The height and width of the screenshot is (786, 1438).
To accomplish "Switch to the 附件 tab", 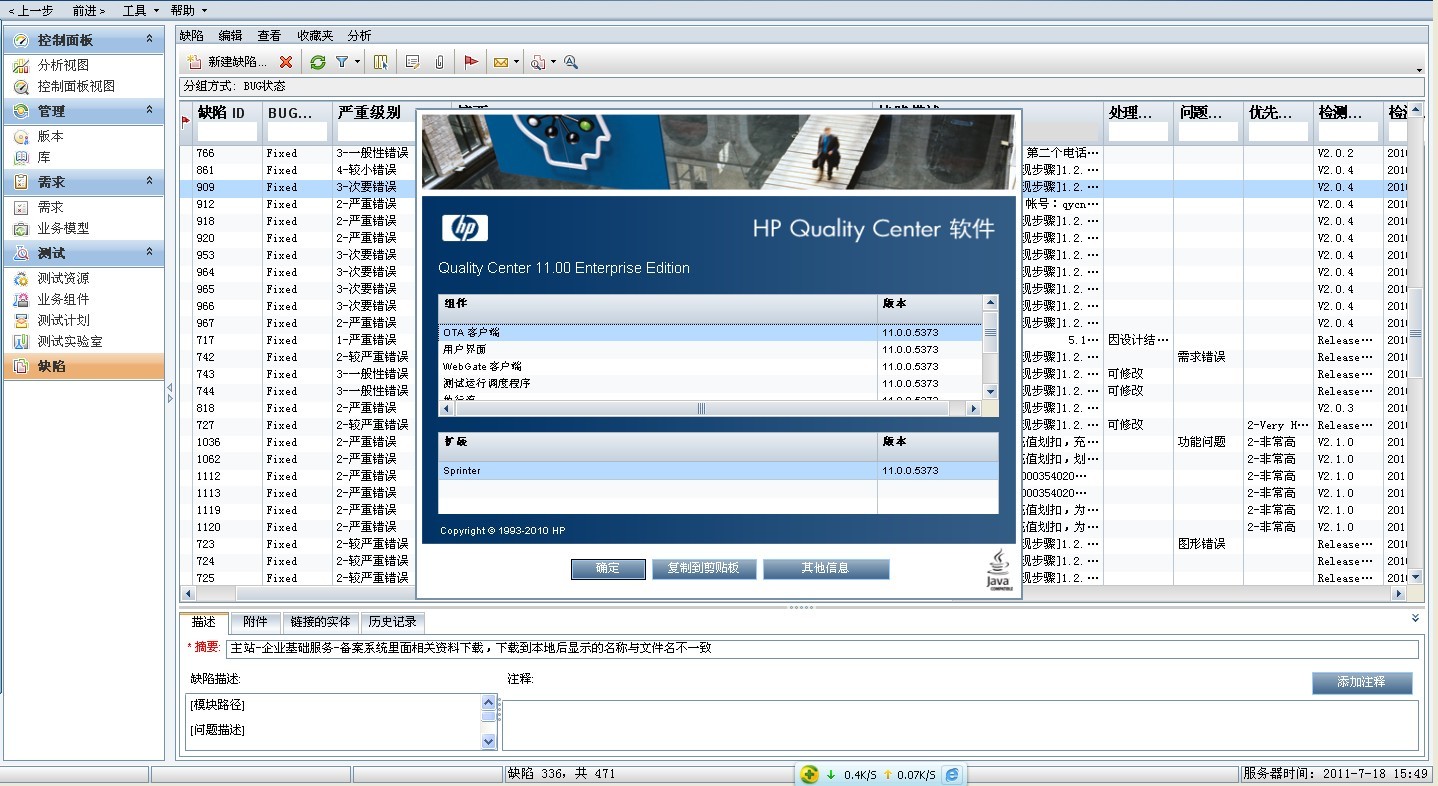I will click(x=255, y=622).
